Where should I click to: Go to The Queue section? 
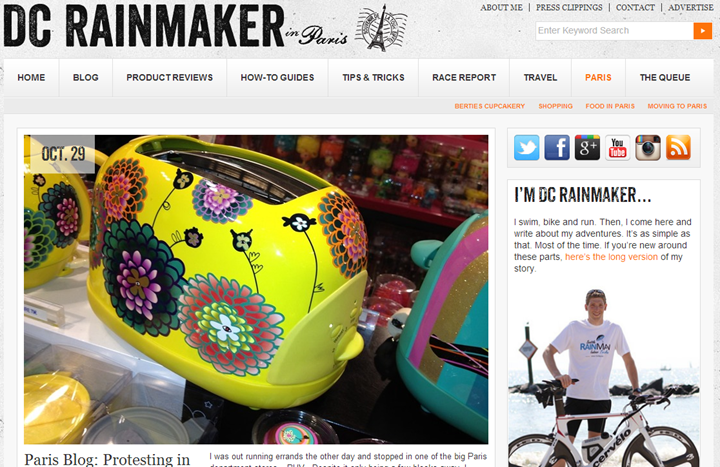(x=665, y=78)
